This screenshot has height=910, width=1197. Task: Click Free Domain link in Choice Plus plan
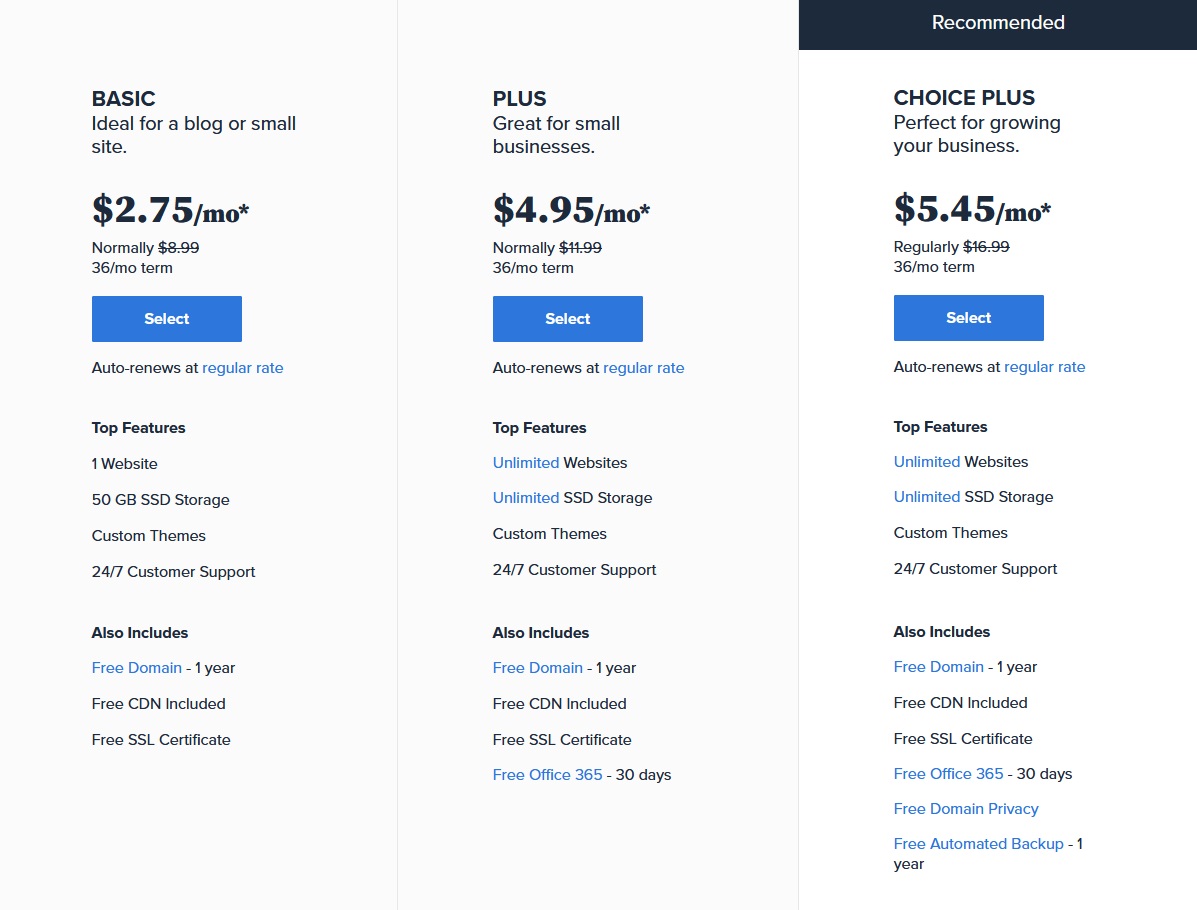(938, 667)
